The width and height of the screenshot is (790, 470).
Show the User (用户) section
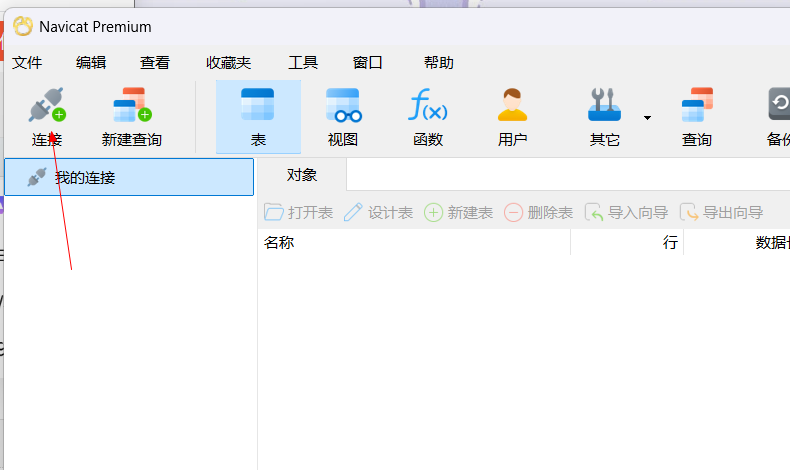click(x=512, y=117)
